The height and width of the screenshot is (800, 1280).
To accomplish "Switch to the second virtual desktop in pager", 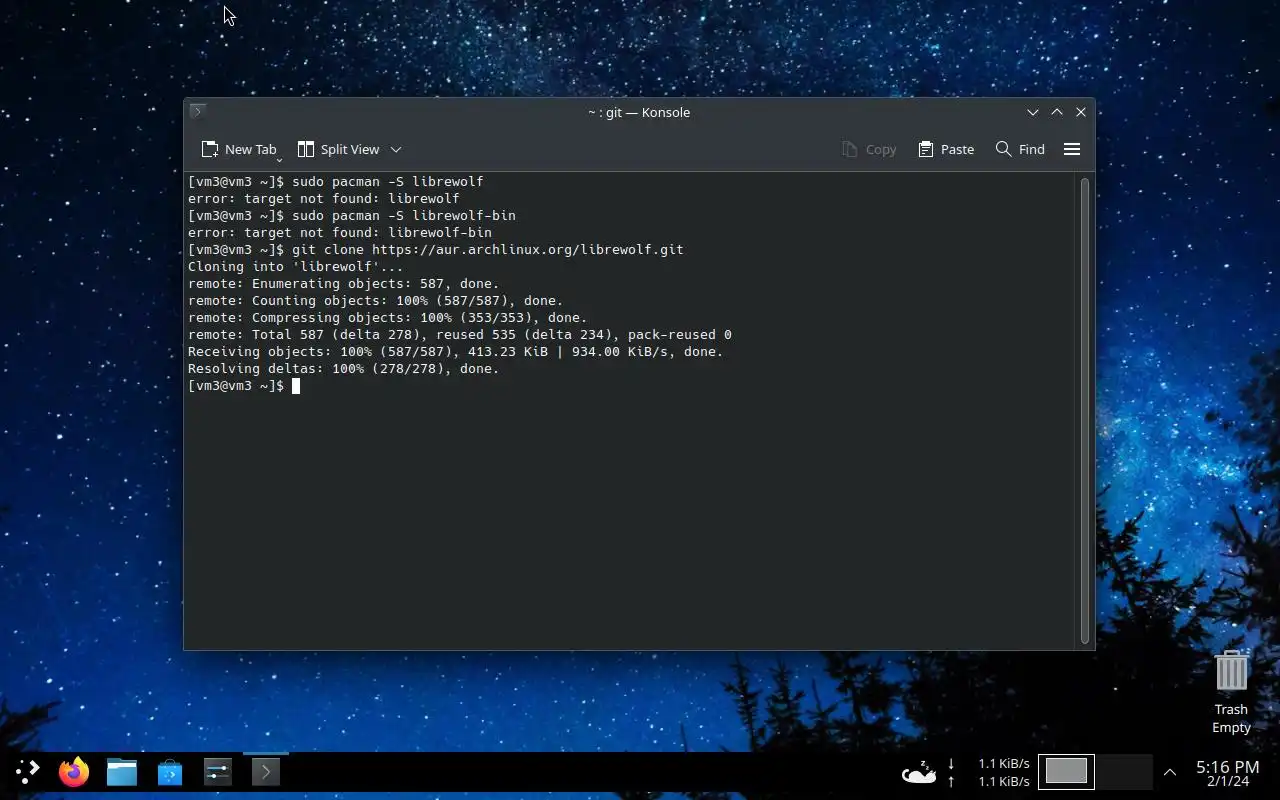I will pyautogui.click(x=1124, y=771).
